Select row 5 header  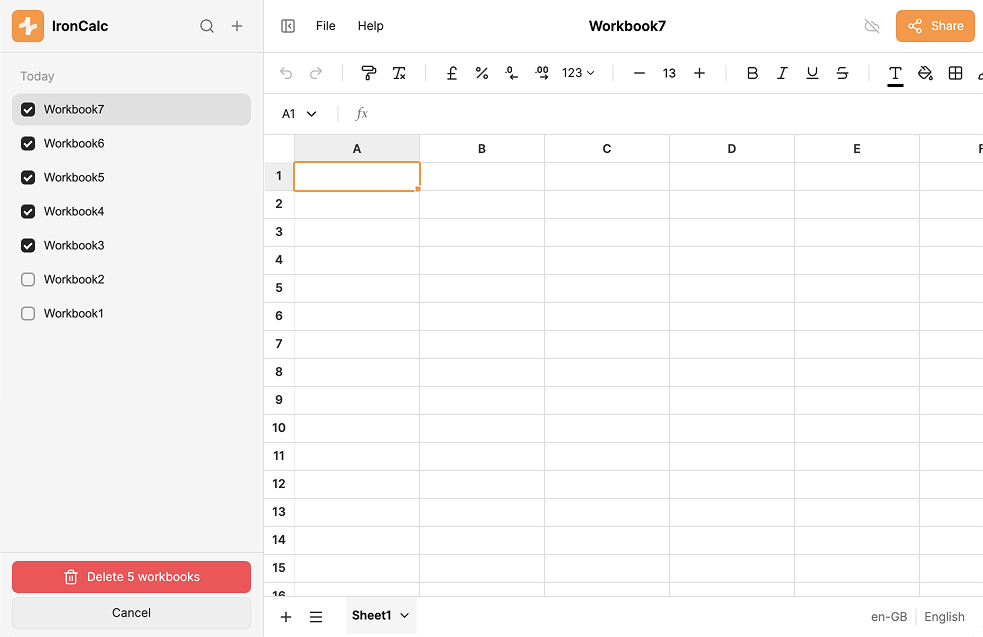coord(279,288)
